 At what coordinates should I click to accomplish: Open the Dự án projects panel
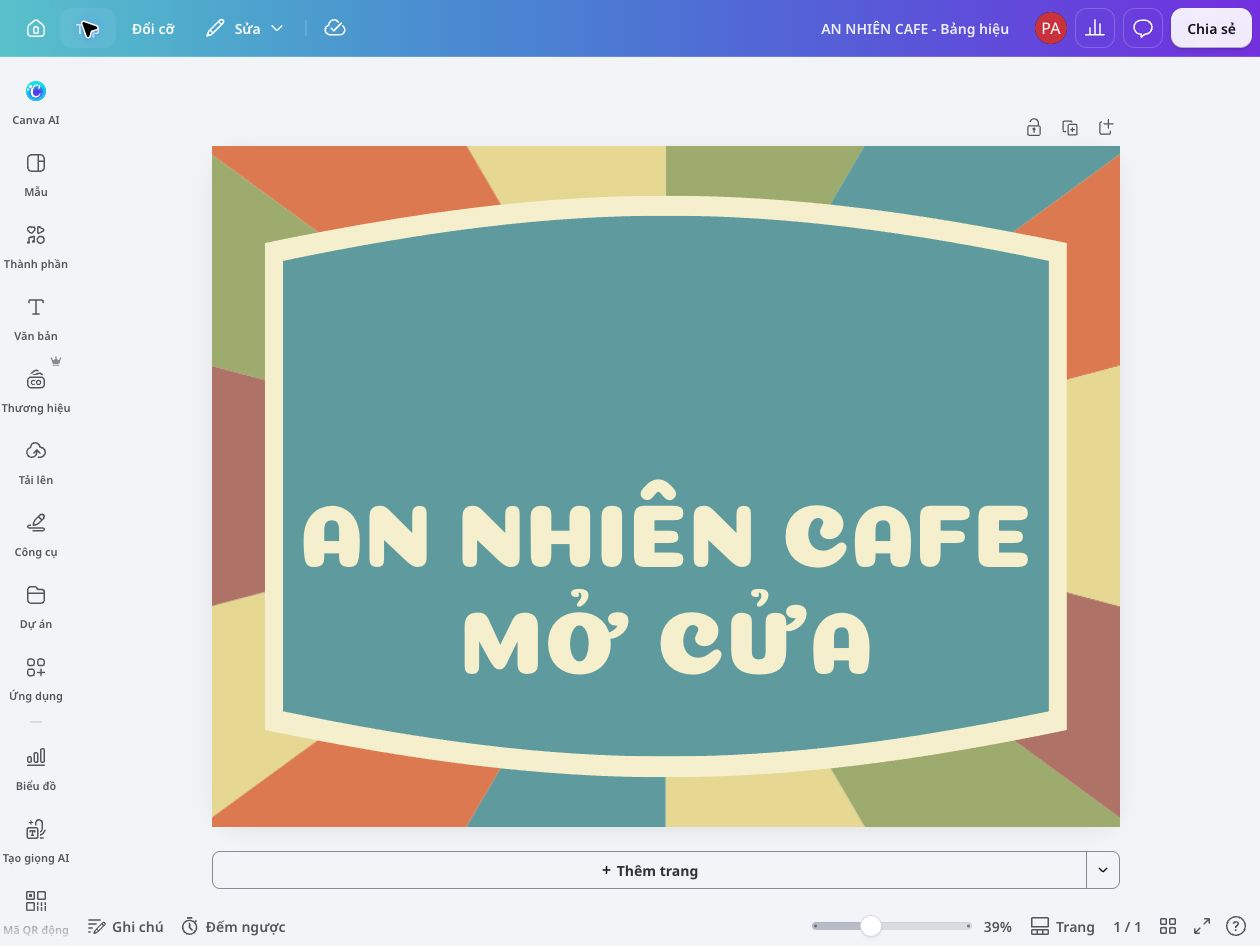coord(36,607)
